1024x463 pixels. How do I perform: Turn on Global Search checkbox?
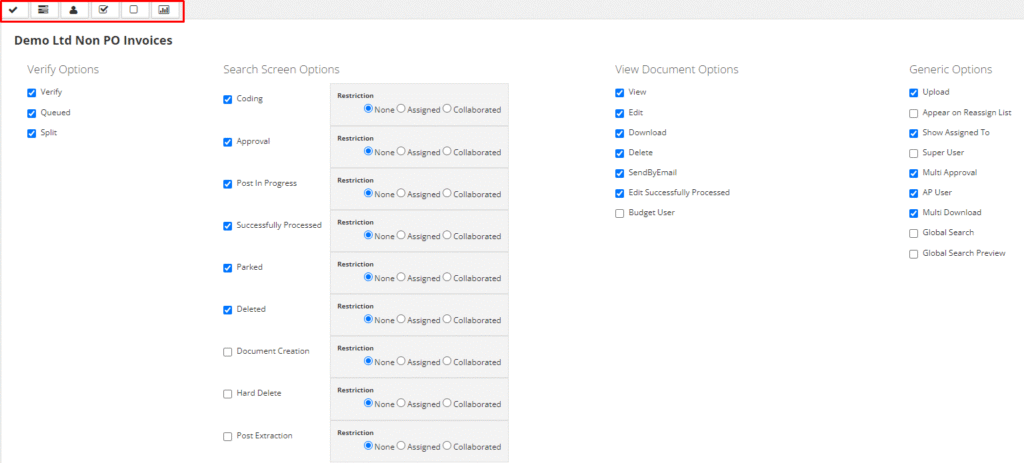coord(914,233)
